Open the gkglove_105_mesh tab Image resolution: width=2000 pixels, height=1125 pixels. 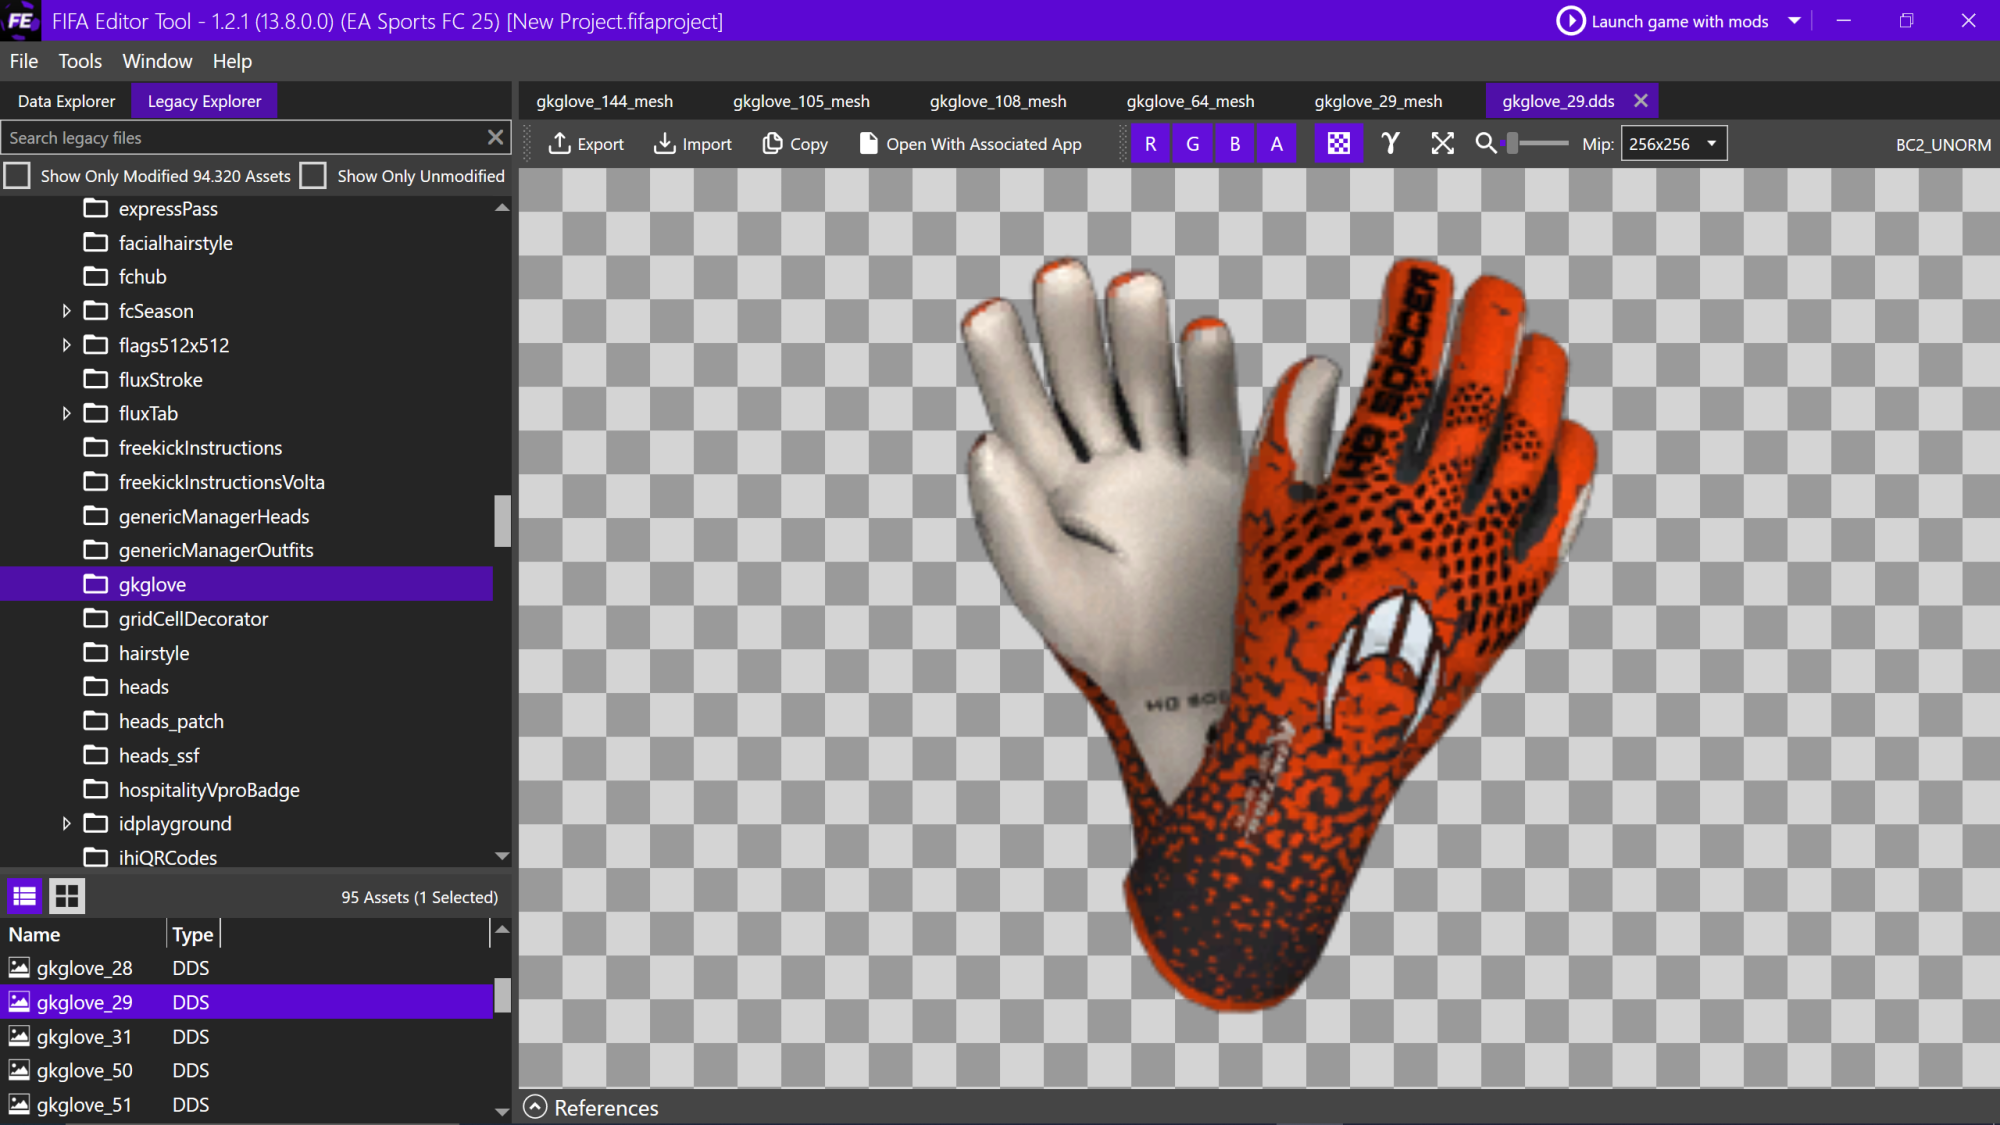[x=801, y=101]
